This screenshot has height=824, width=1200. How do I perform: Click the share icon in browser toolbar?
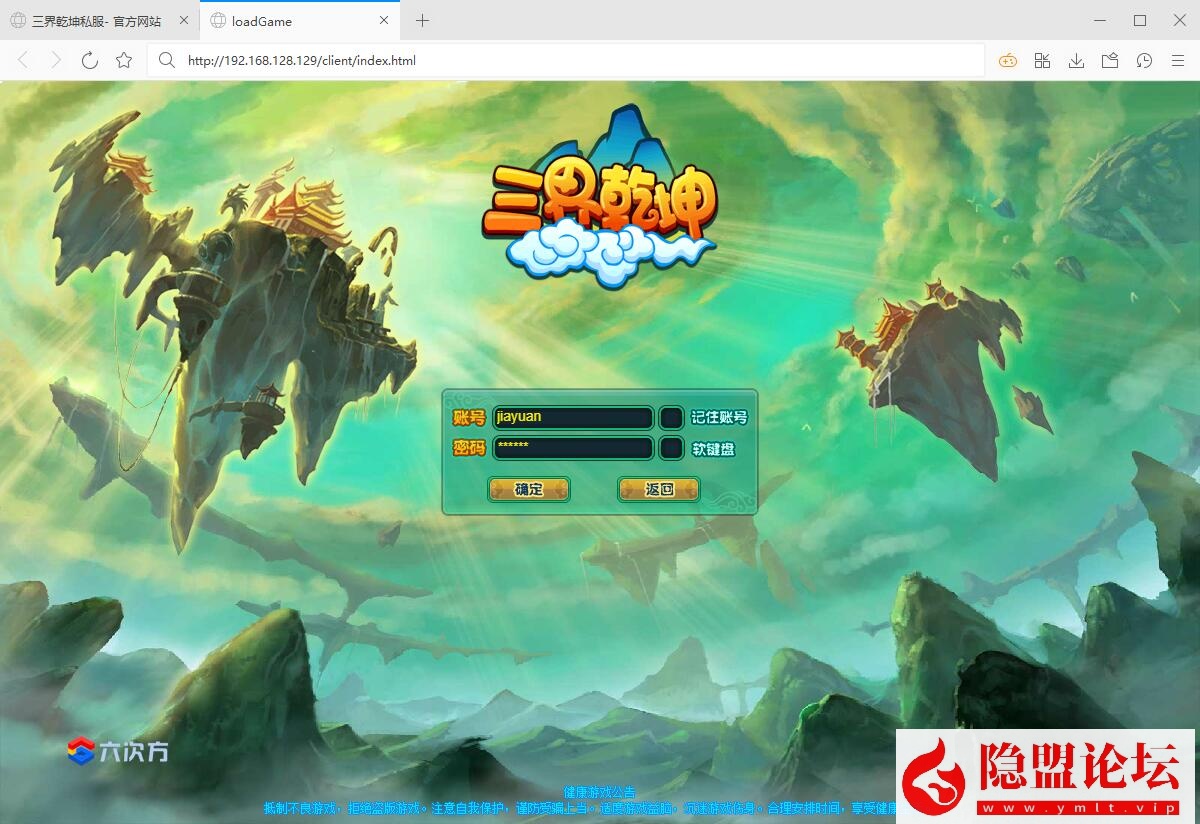1110,61
